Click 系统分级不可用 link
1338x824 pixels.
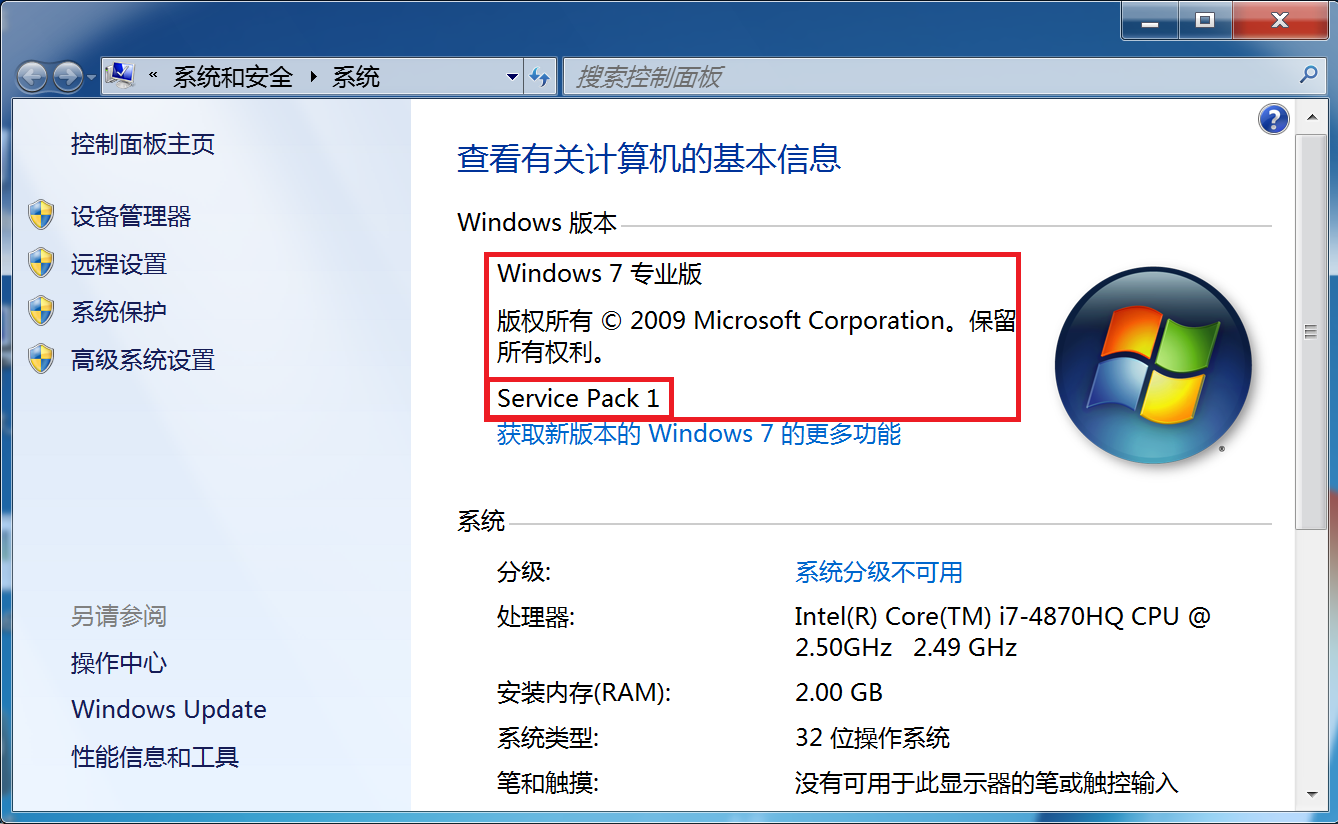coord(879,572)
